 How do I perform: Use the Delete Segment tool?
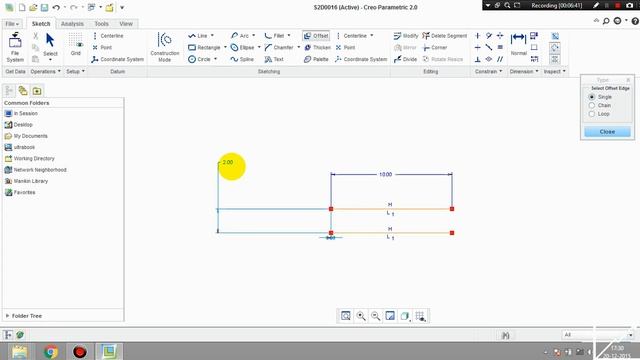click(x=444, y=36)
